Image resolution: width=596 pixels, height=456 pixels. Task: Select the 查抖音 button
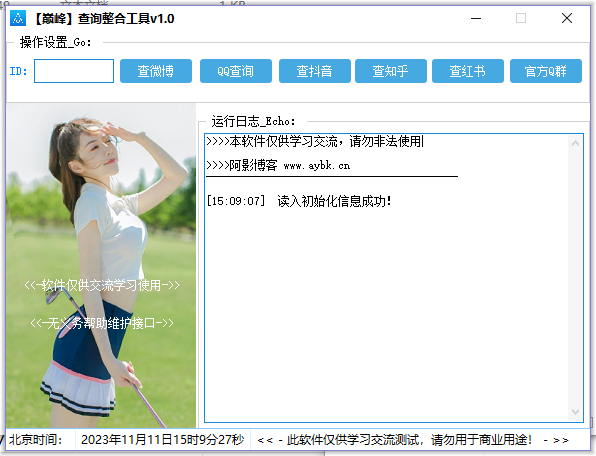315,71
